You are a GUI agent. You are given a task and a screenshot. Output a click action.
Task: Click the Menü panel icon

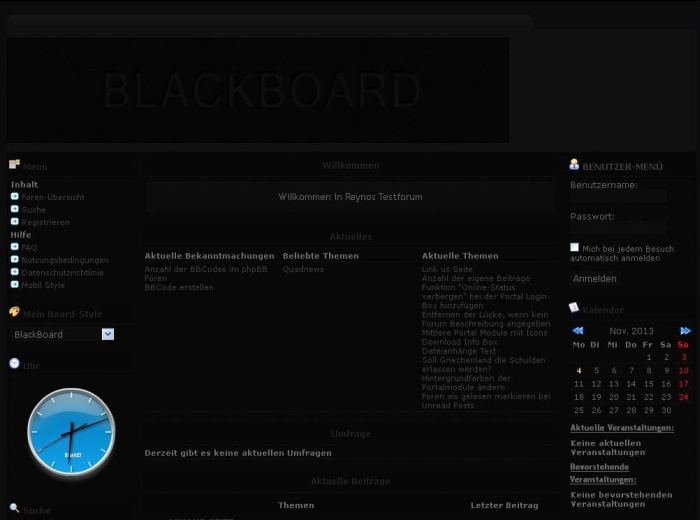tap(14, 165)
